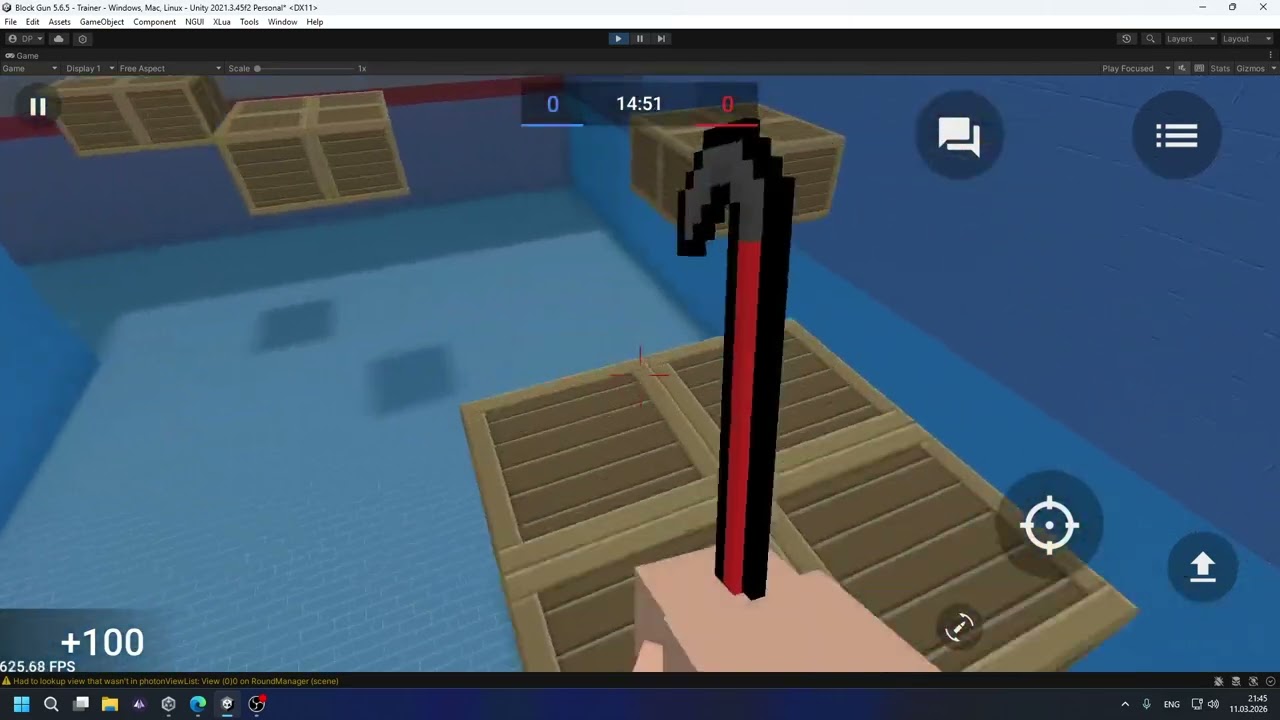Toggle Unity Play mode button
Viewport: 1280px width, 720px height.
[618, 39]
